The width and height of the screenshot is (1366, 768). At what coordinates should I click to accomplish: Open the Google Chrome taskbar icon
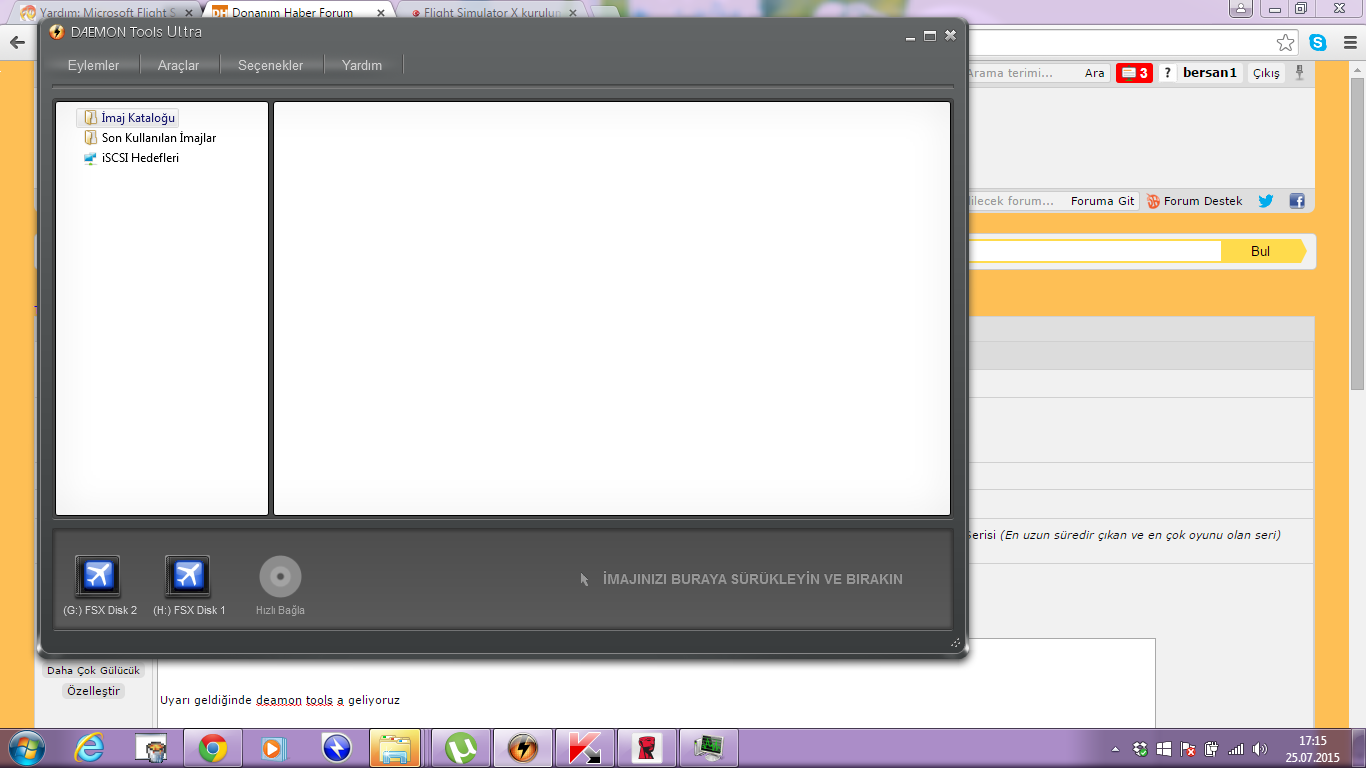[x=213, y=748]
